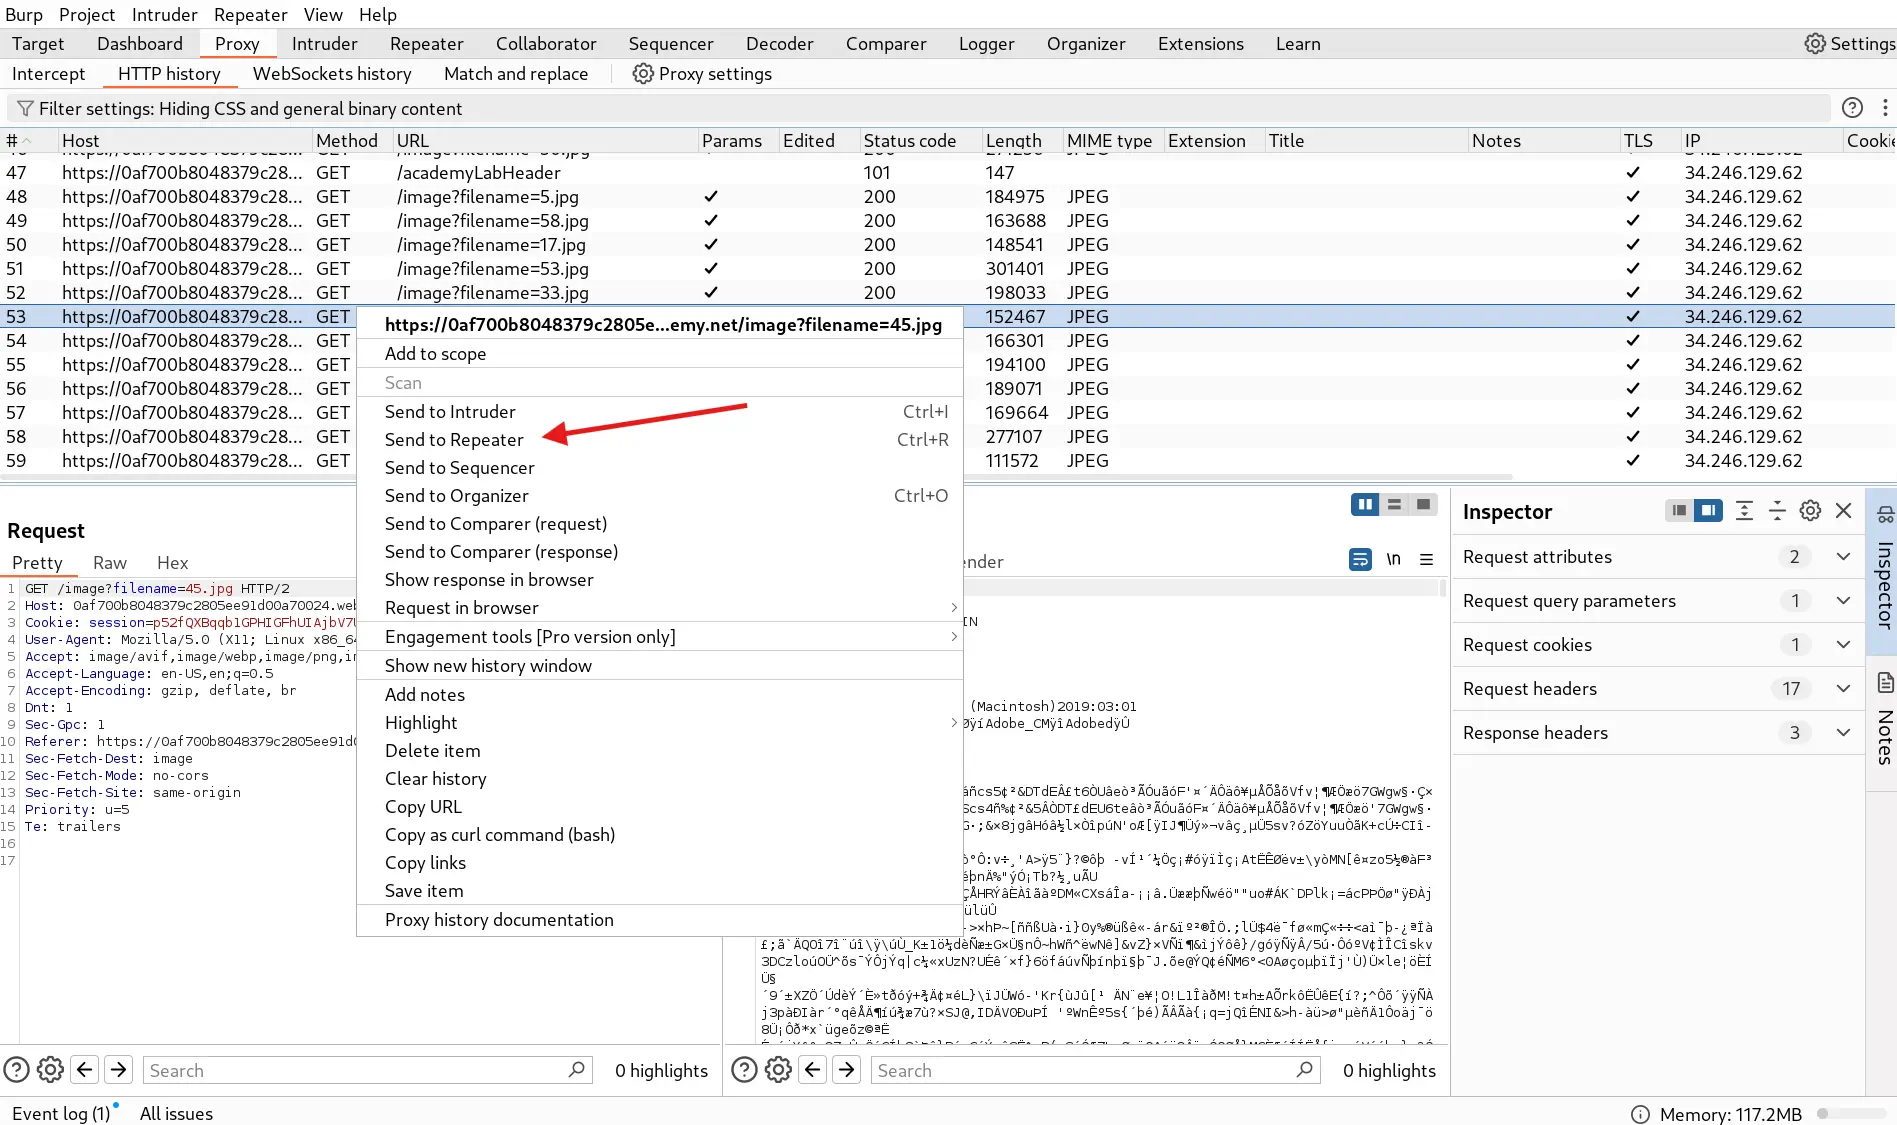Open All issues in status bar

point(176,1113)
